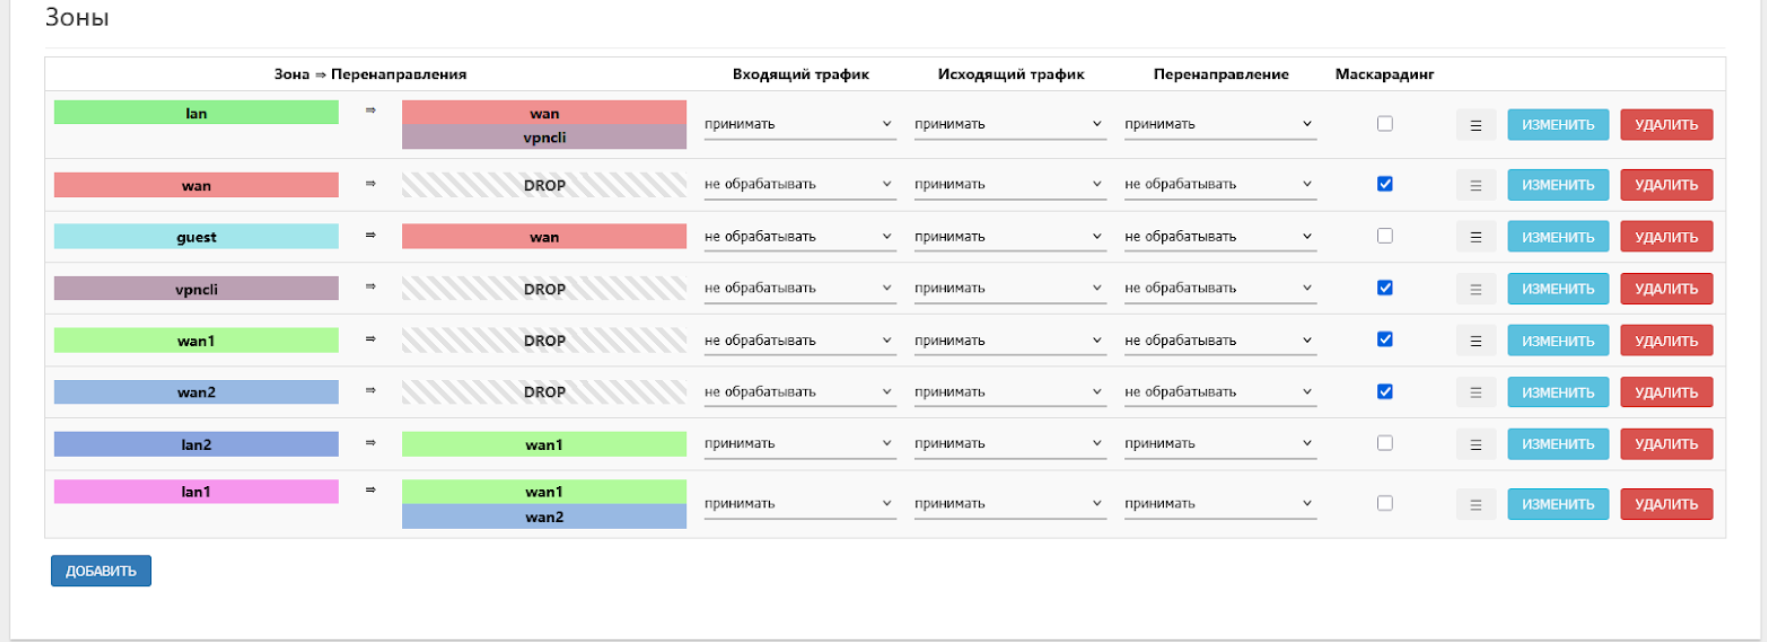
Task: Delete the wan1 zone with УДАЛИТЬ
Action: 1666,341
